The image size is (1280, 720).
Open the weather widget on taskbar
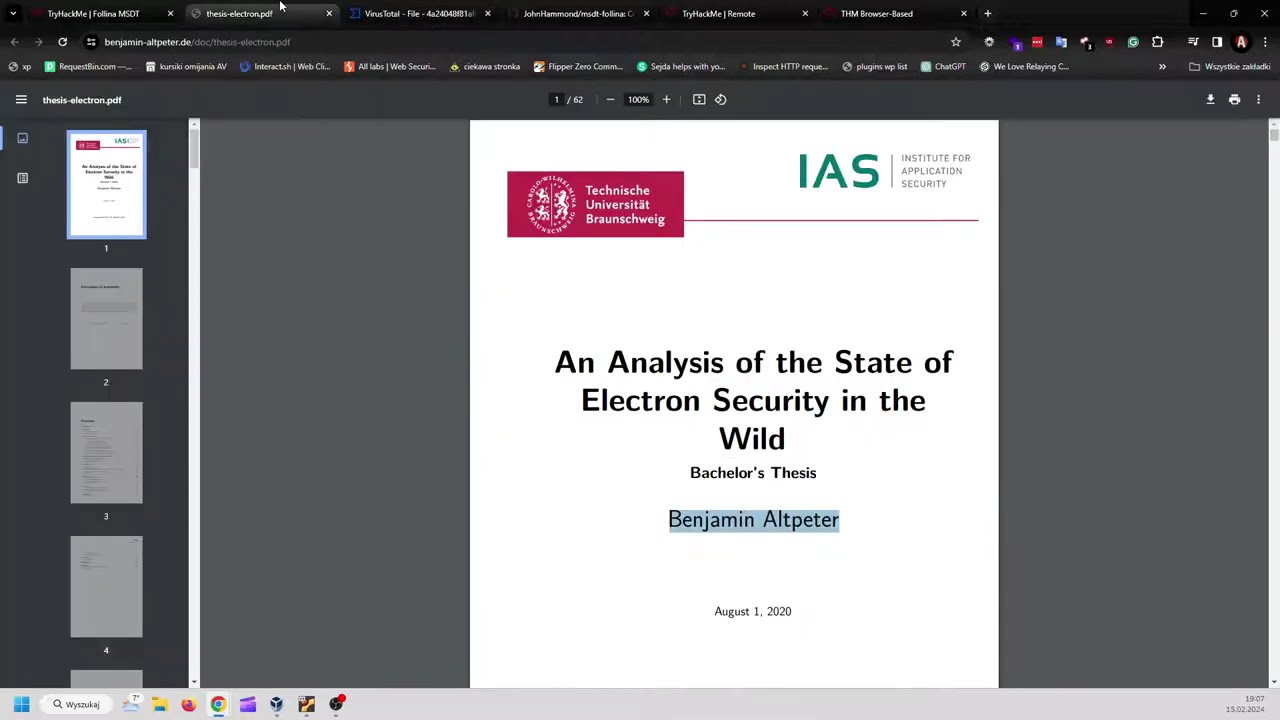pyautogui.click(x=130, y=705)
